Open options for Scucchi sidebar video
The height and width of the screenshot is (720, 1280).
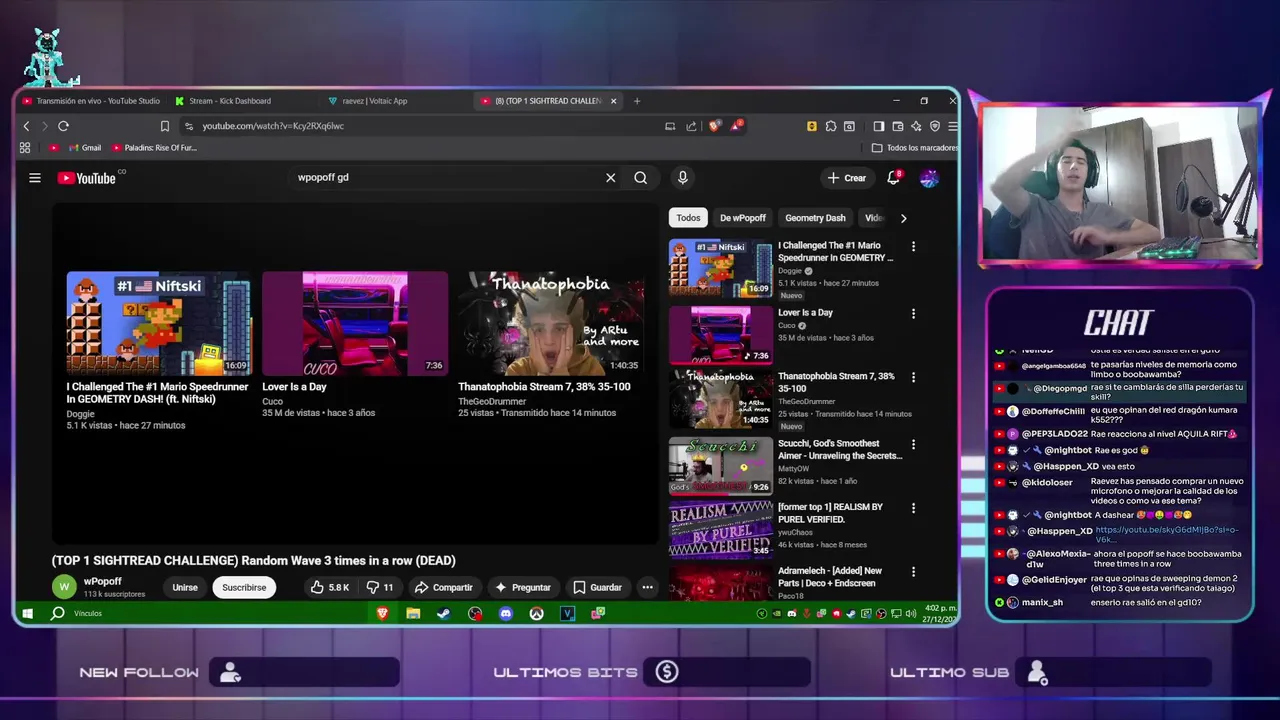click(x=913, y=445)
